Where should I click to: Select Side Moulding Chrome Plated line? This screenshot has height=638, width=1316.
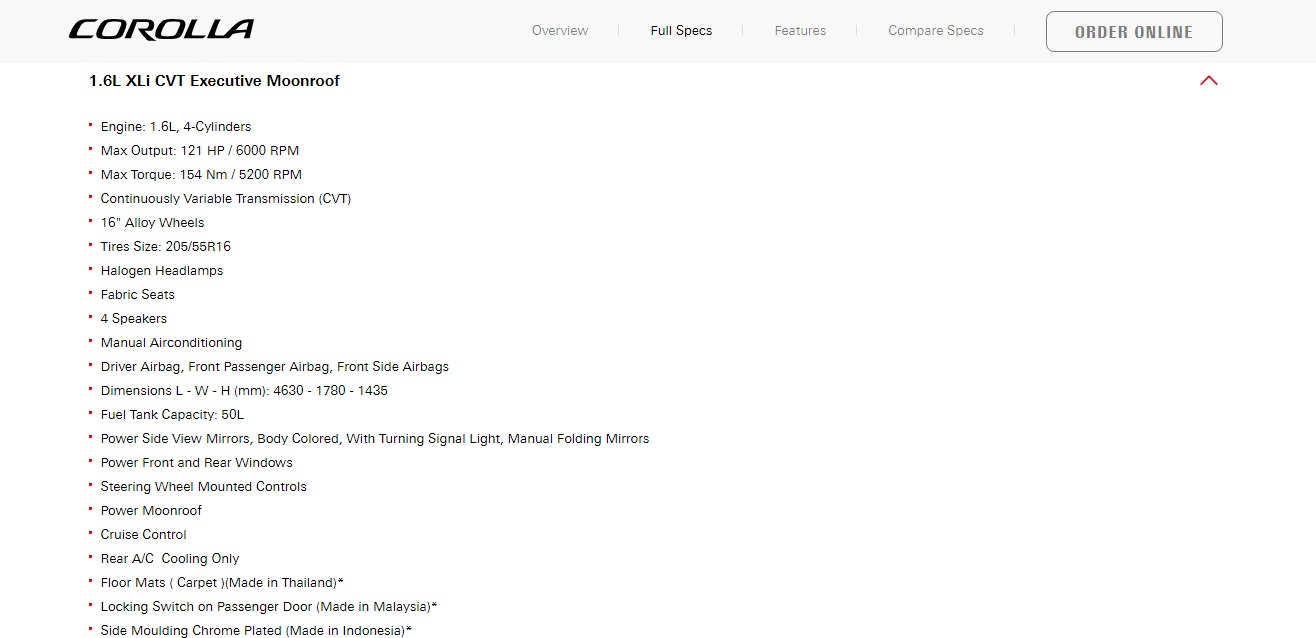[256, 631]
